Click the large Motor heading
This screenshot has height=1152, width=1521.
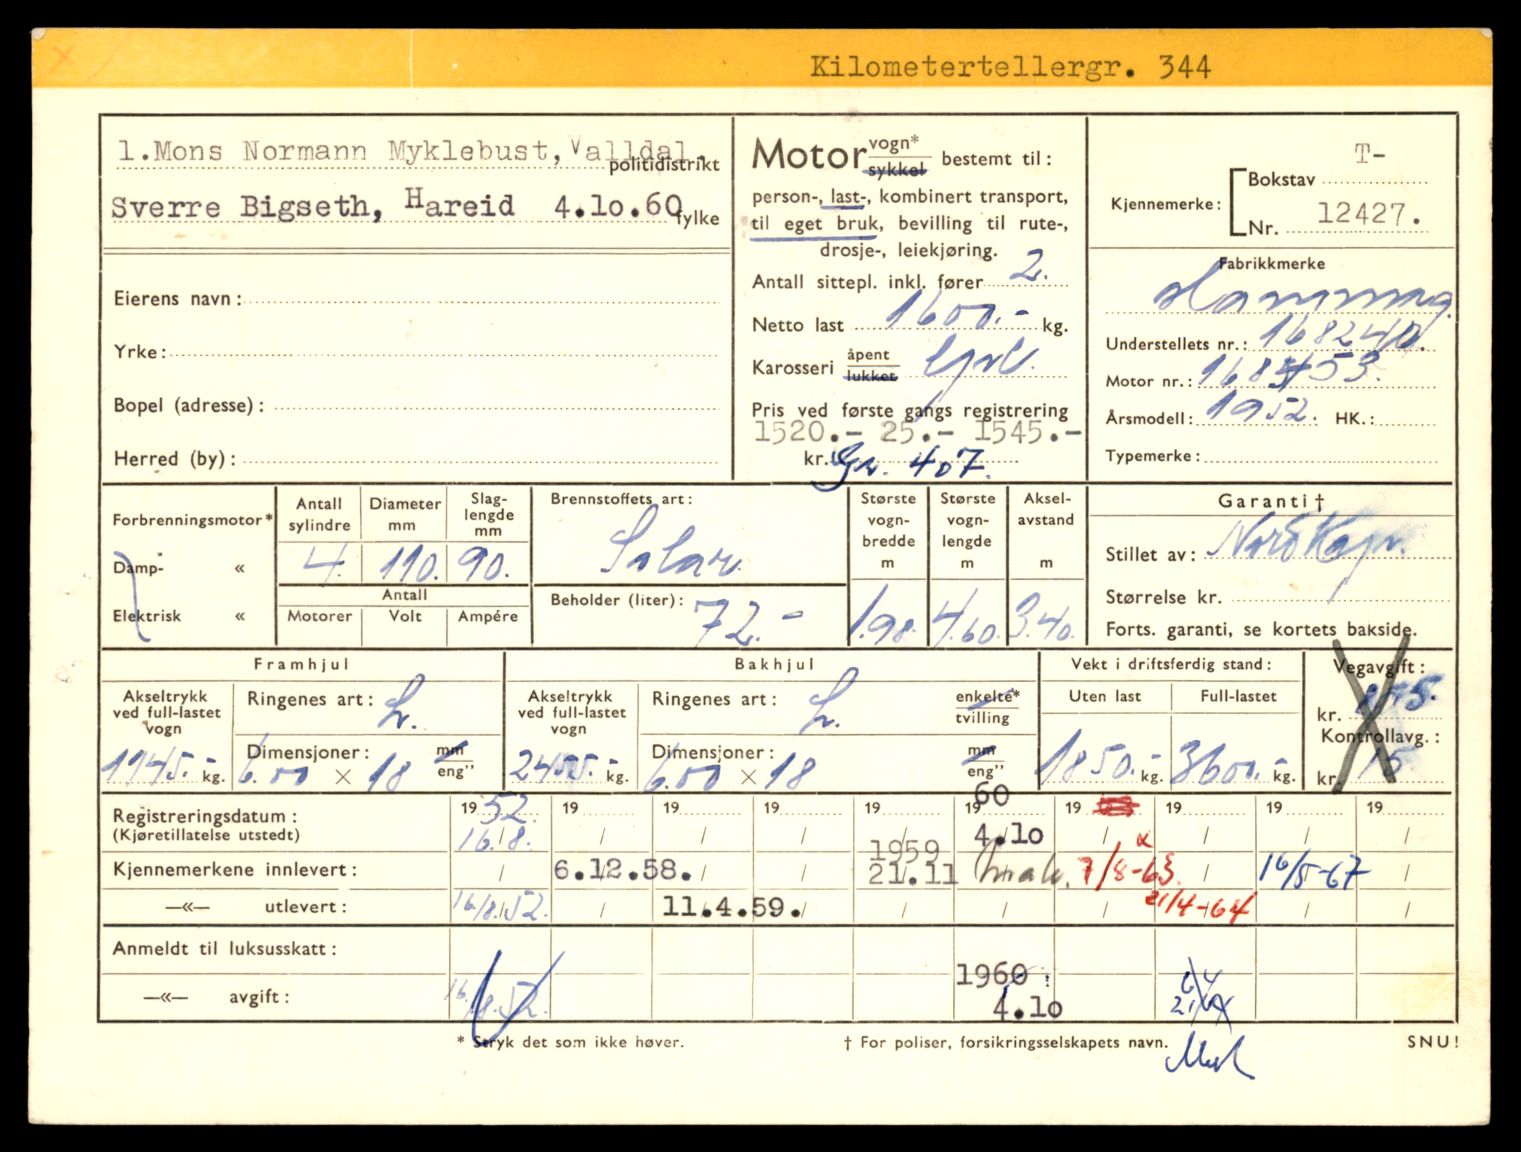(808, 156)
